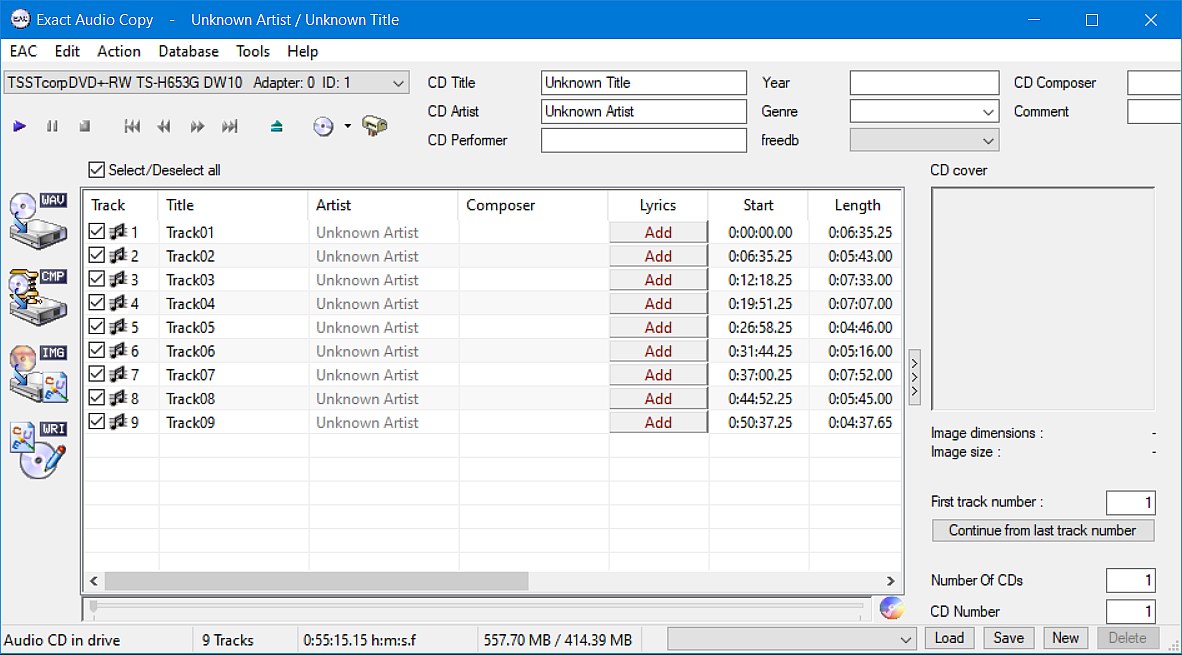
Task: Click the horizontal scrollbar thumb of the track list
Action: pos(317,581)
